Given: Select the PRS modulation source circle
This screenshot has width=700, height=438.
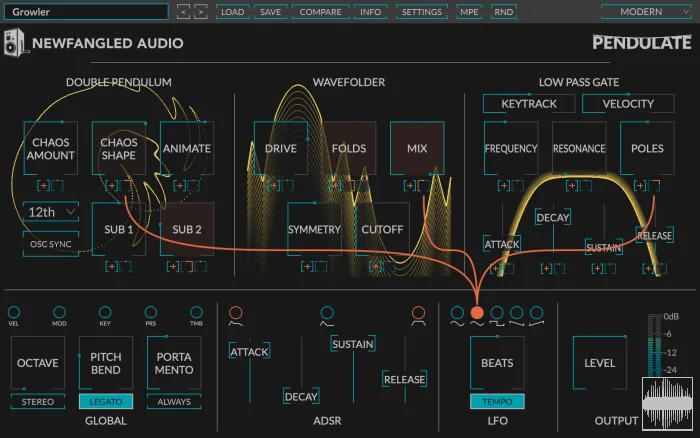Looking at the screenshot, I should (151, 312).
